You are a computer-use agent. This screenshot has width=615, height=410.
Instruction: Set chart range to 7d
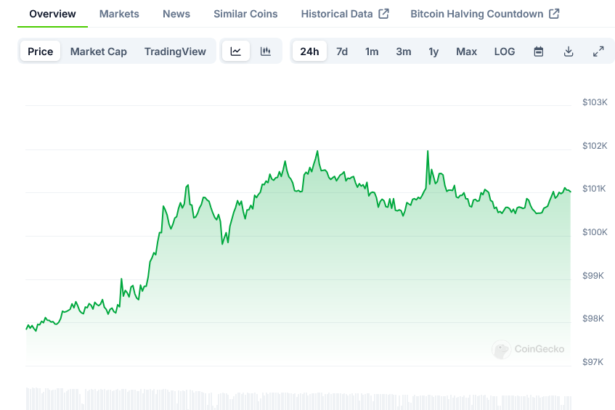tap(342, 52)
